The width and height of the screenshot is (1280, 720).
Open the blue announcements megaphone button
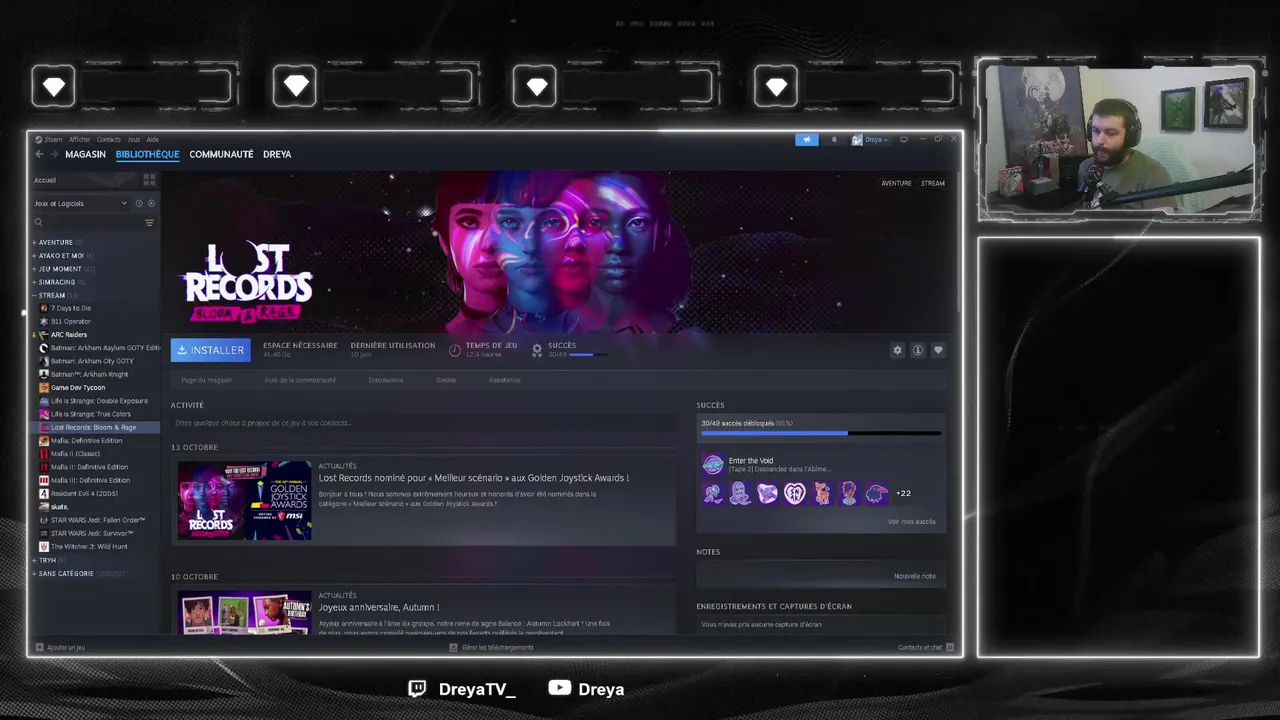pos(807,140)
